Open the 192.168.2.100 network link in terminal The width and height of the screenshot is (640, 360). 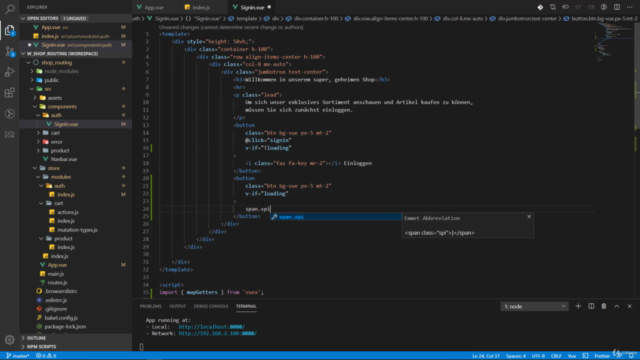point(218,333)
